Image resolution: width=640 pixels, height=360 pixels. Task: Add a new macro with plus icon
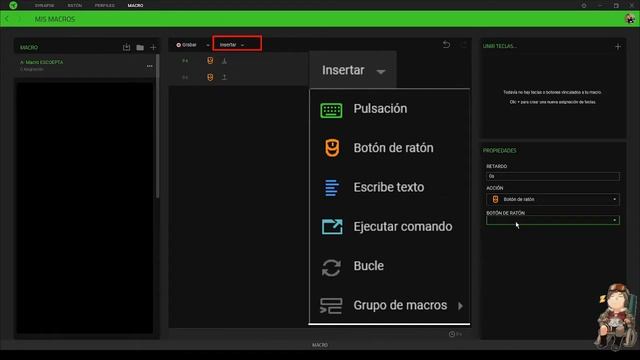point(153,48)
